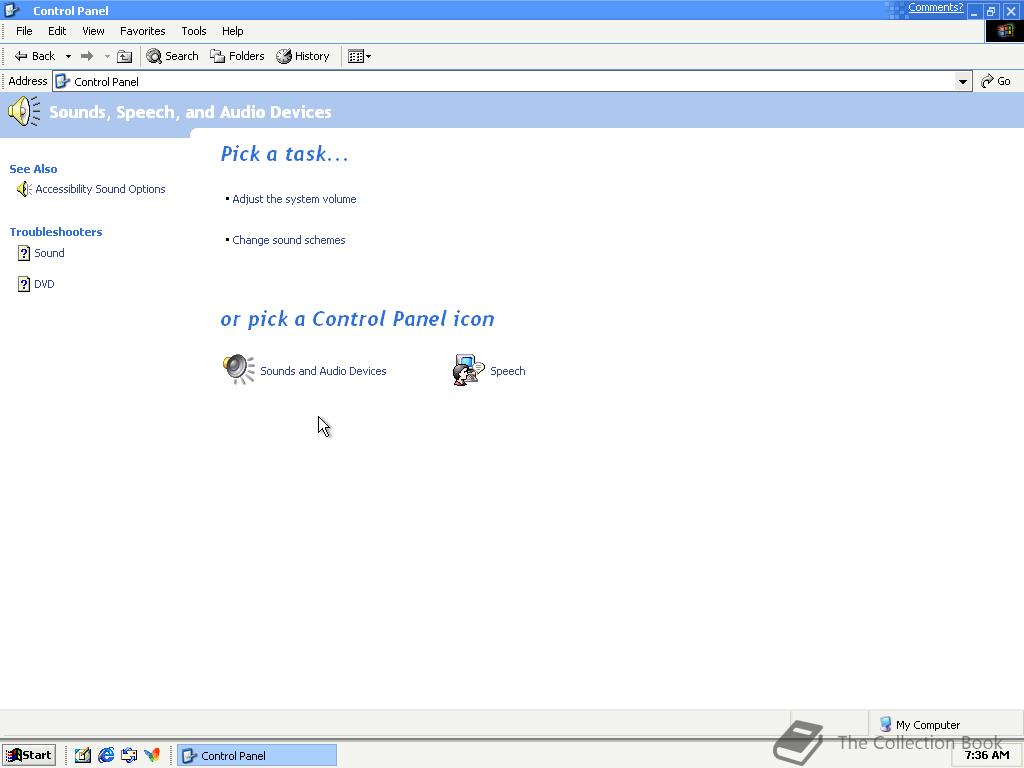Click the Sound troubleshooter help icon
This screenshot has width=1024, height=768.
[x=24, y=253]
